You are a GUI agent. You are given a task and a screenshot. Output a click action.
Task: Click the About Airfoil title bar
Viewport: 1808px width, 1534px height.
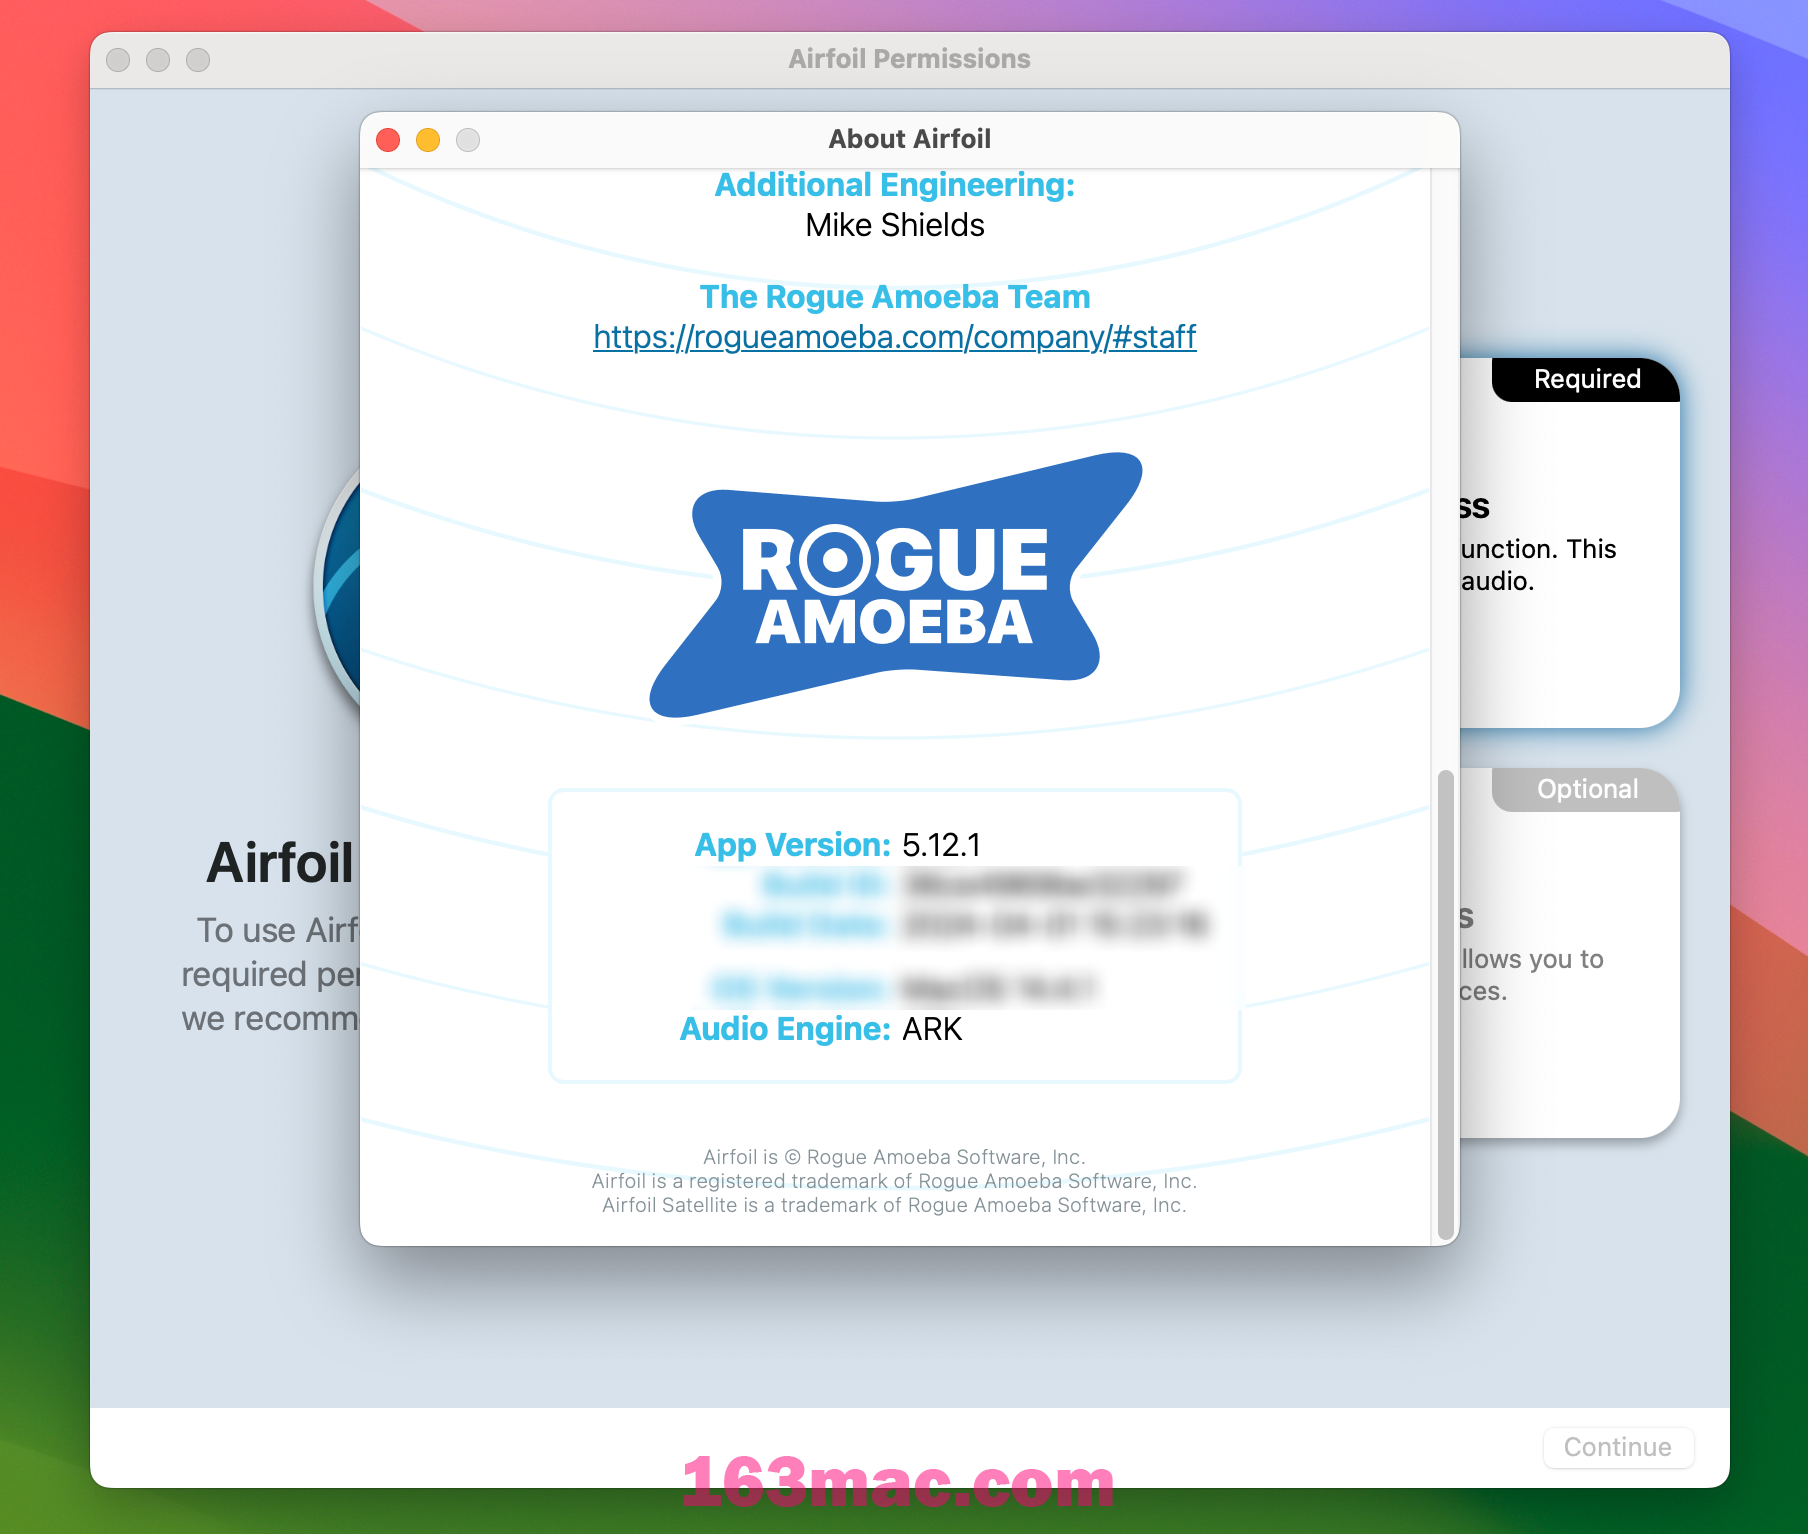coord(909,139)
